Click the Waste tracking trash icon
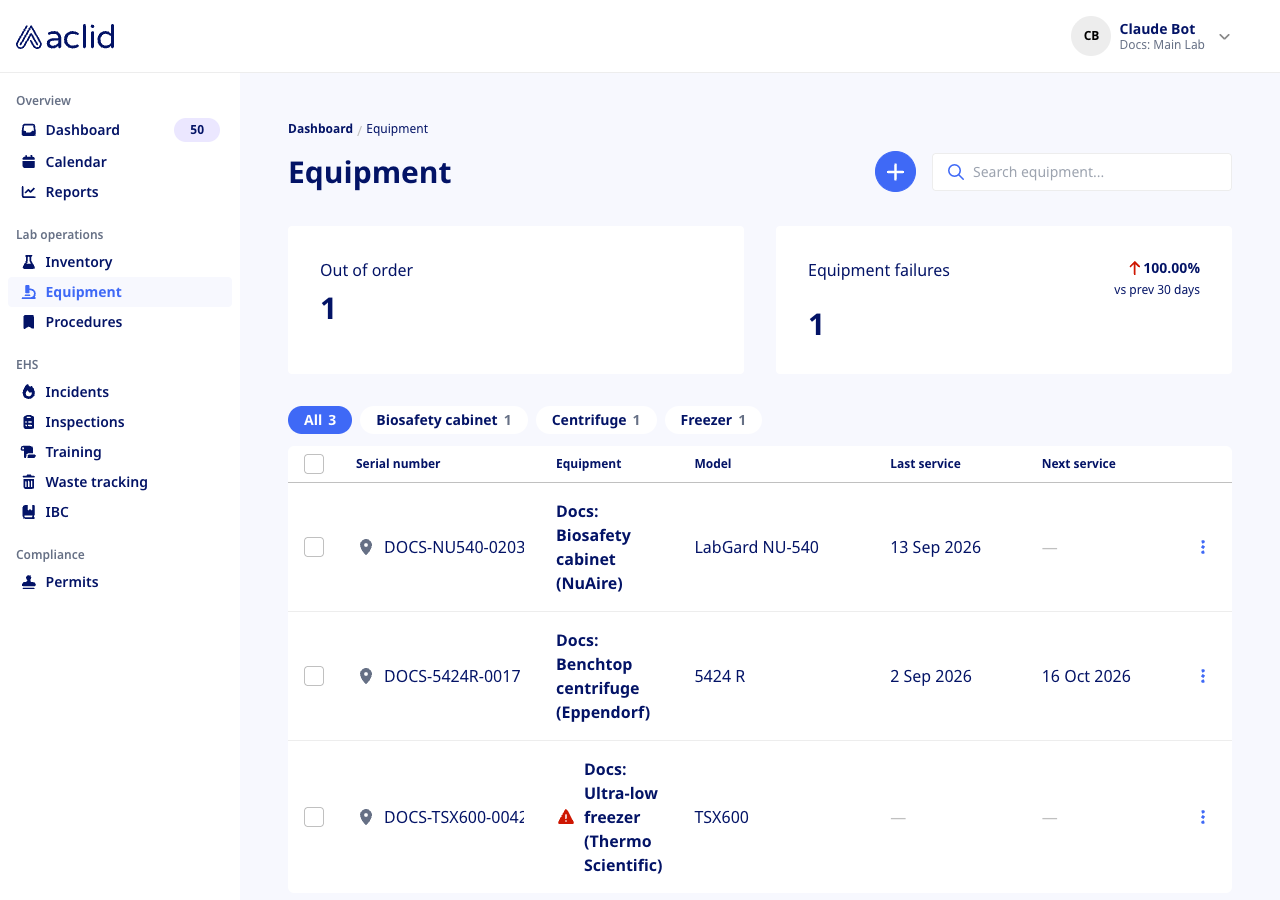The width and height of the screenshot is (1280, 900). point(29,482)
